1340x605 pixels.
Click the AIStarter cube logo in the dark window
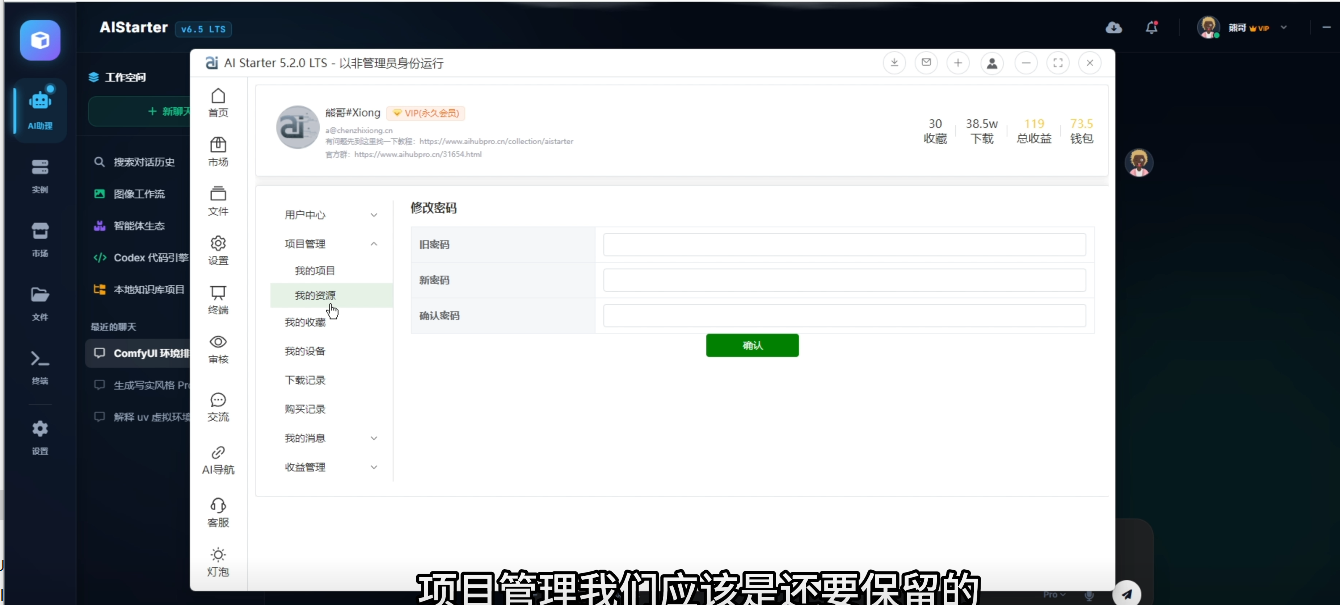[40, 40]
